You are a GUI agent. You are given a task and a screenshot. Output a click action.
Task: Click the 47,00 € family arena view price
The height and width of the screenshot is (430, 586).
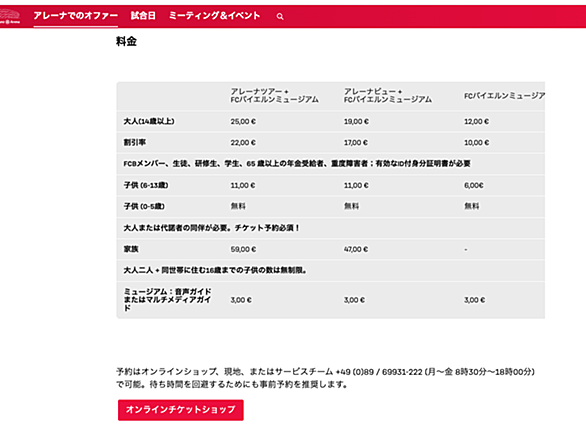pos(356,249)
